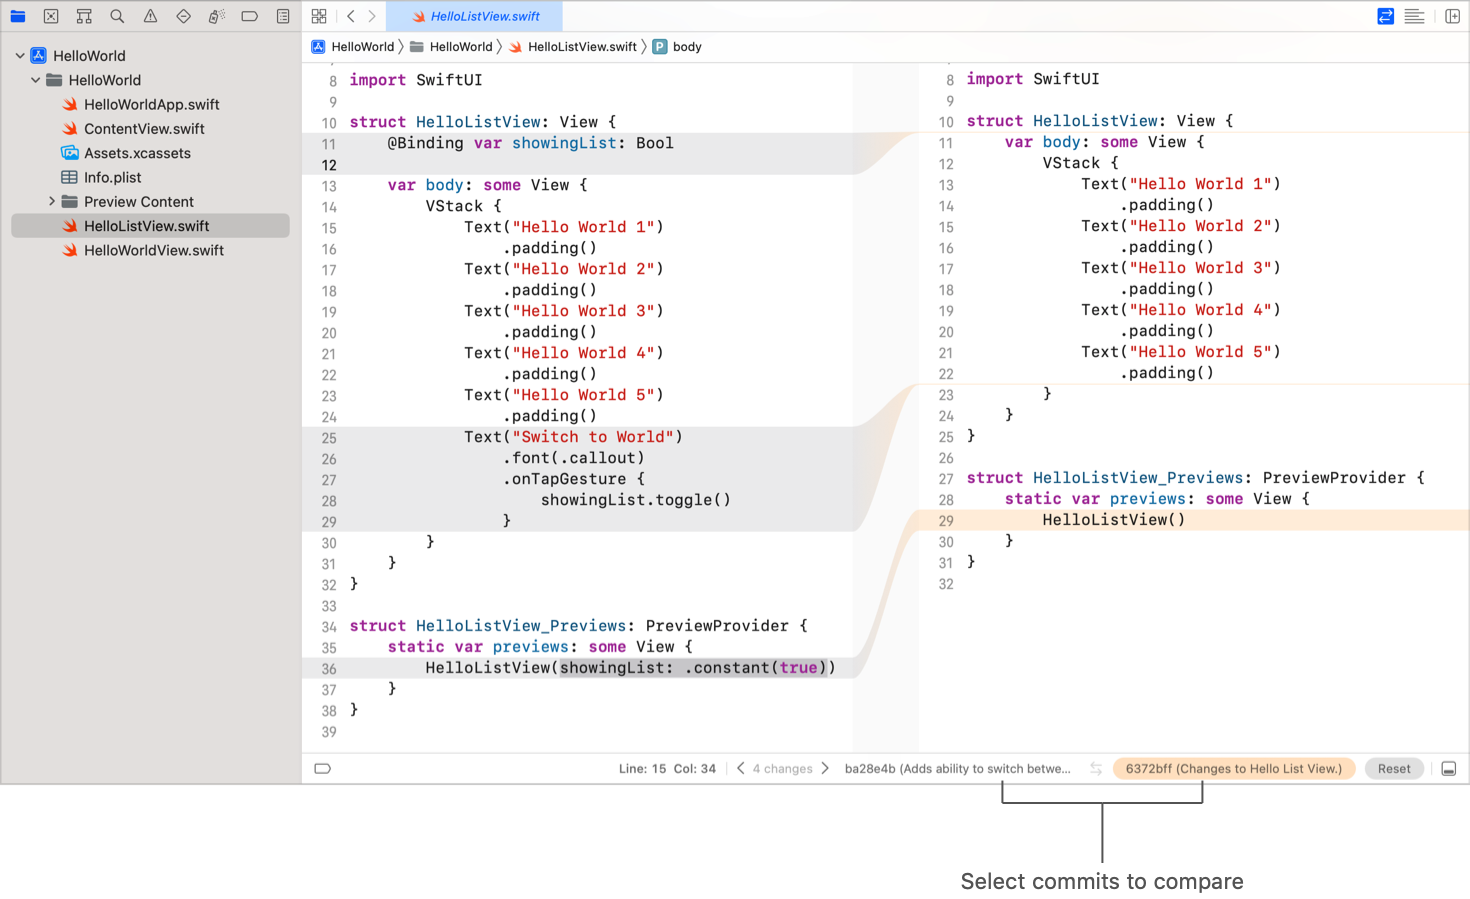This screenshot has width=1470, height=899.
Task: Click the left status bar rectangle icon
Action: [x=322, y=769]
